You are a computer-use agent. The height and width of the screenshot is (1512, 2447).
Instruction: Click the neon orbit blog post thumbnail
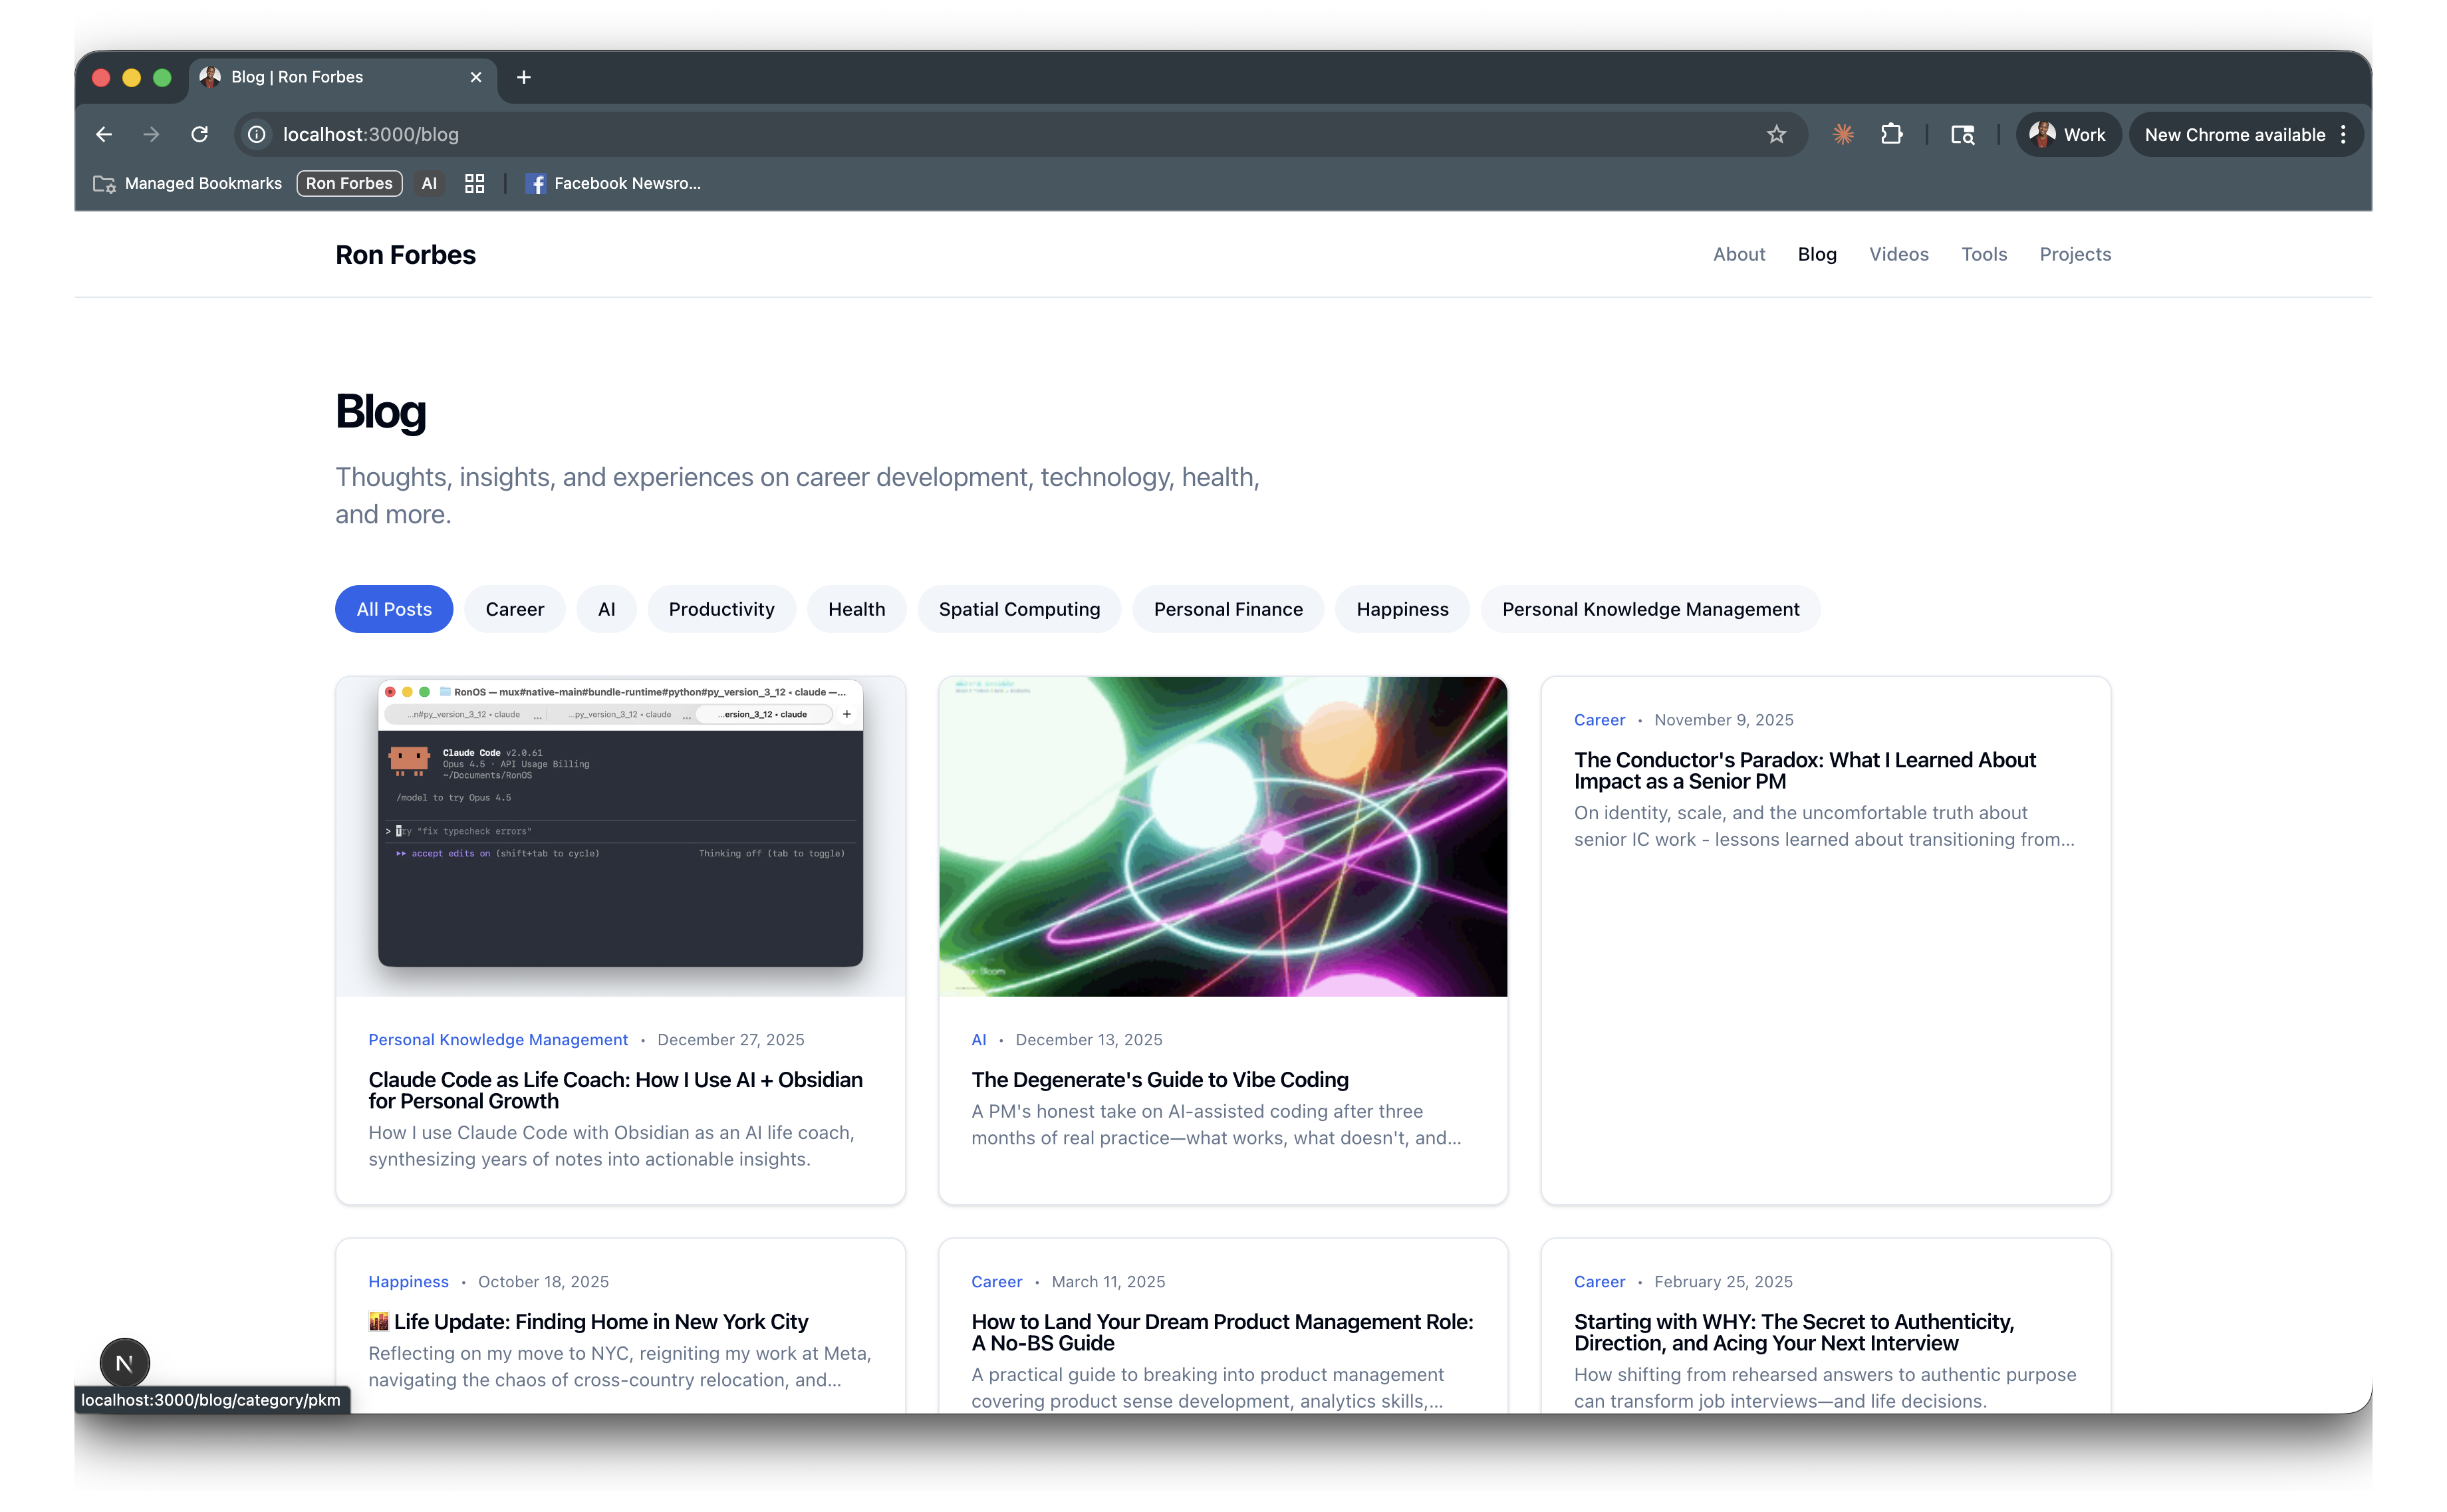1222,837
